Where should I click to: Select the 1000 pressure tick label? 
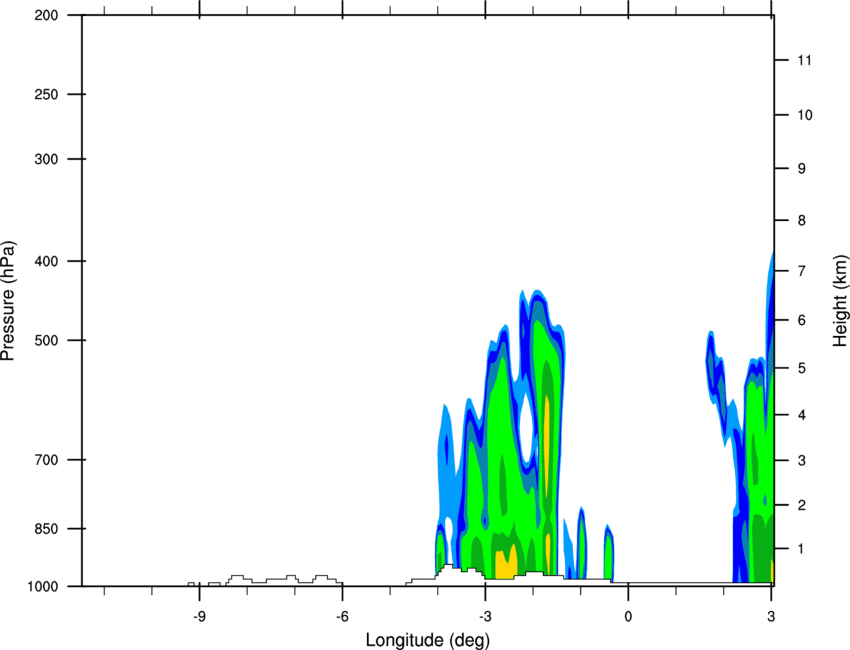[42, 587]
